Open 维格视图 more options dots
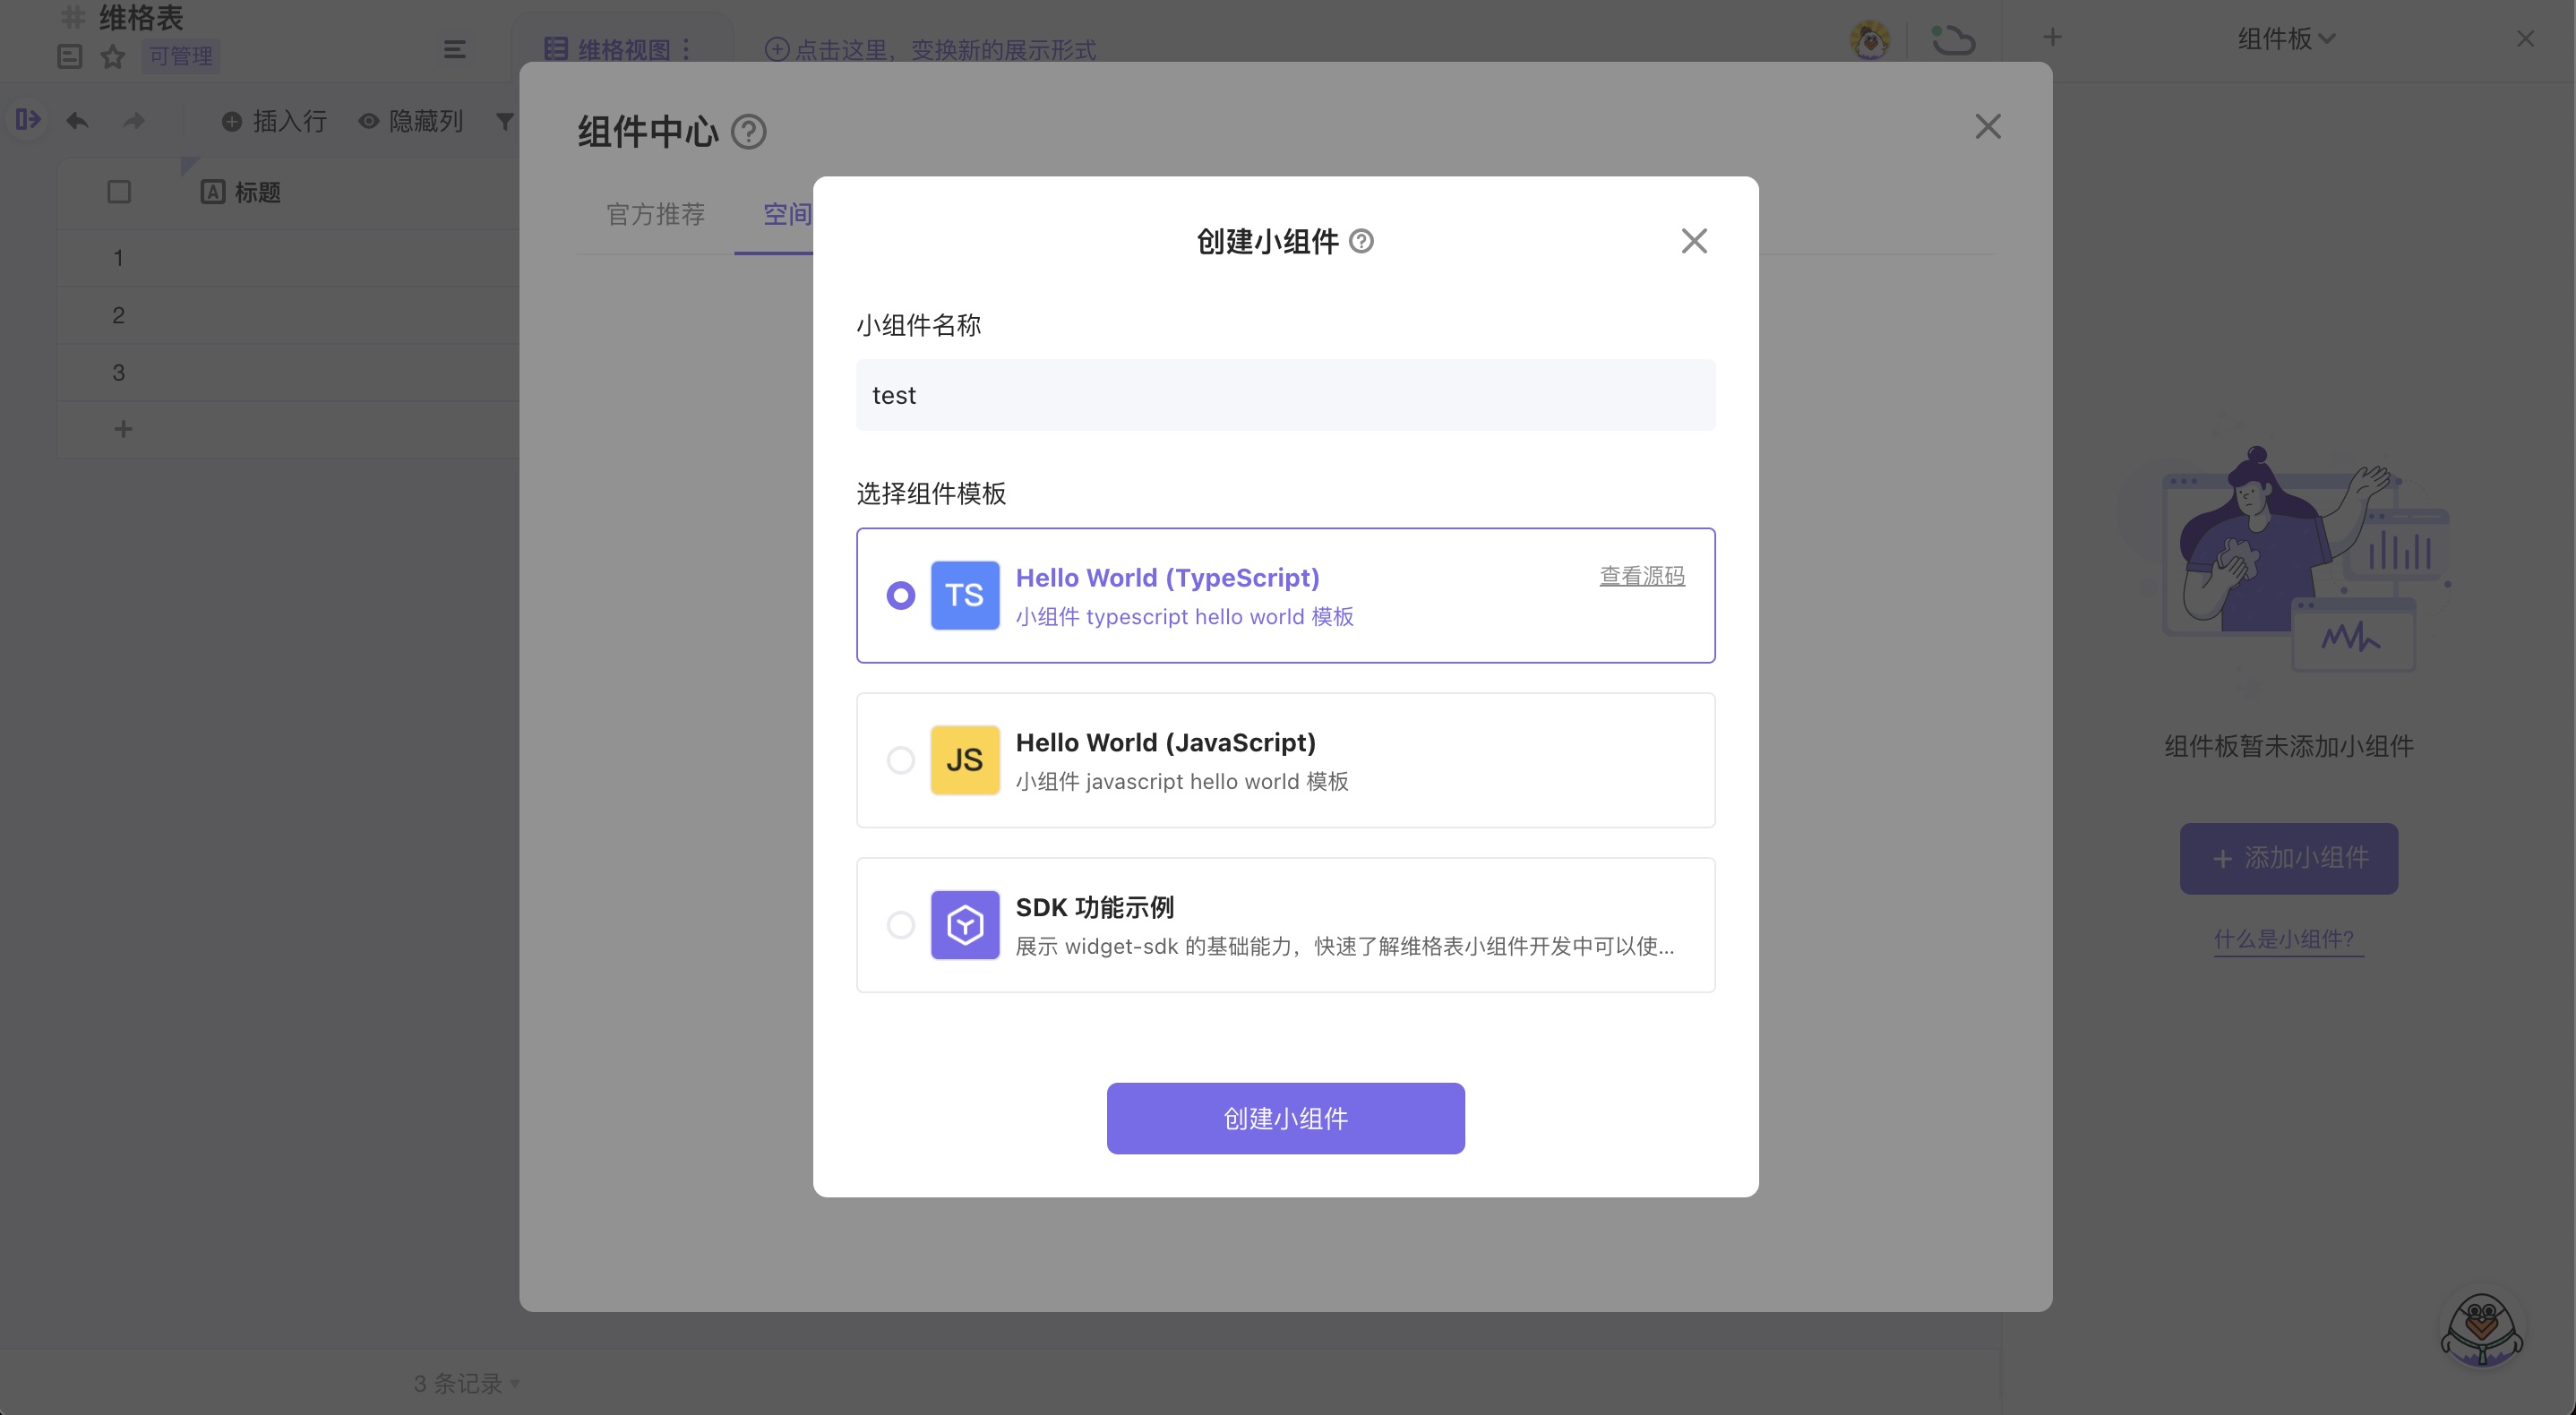 click(686, 49)
